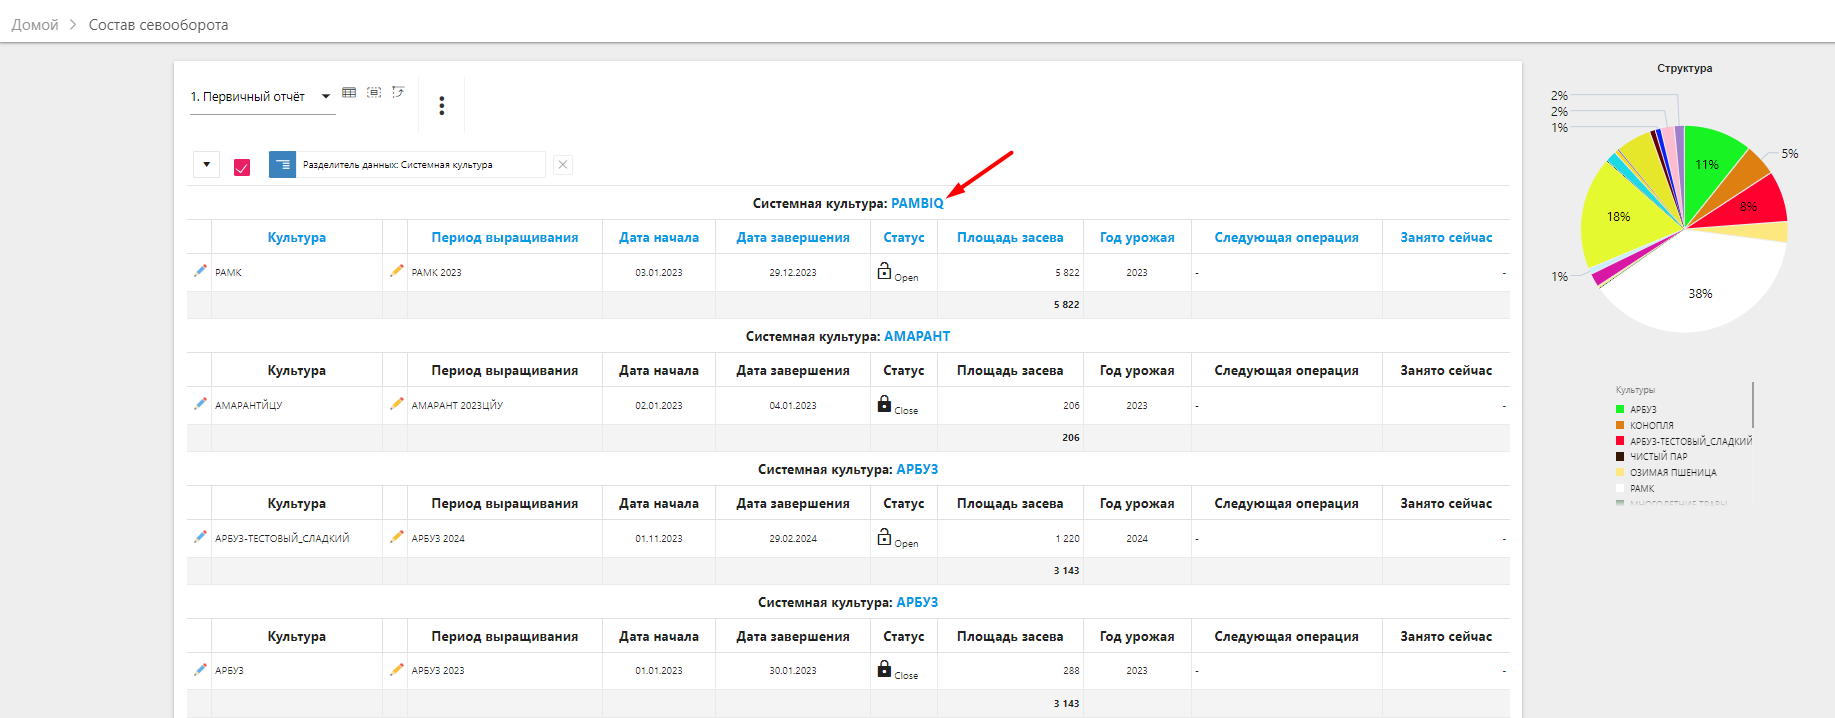
Task: Click the green АРБУЗ legend color swatch
Action: tap(1620, 409)
